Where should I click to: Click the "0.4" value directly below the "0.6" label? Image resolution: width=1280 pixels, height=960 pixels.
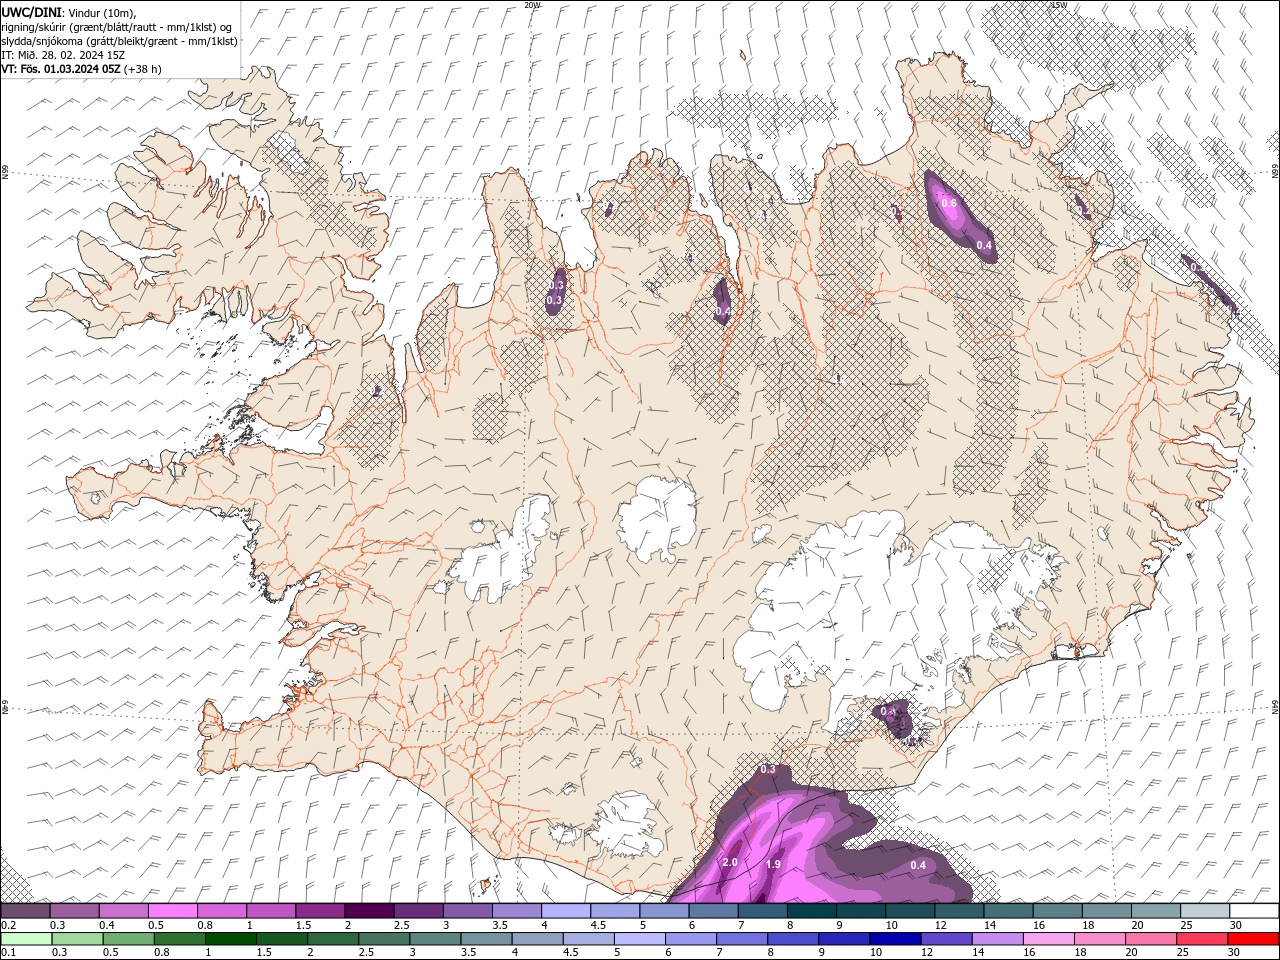coord(984,245)
